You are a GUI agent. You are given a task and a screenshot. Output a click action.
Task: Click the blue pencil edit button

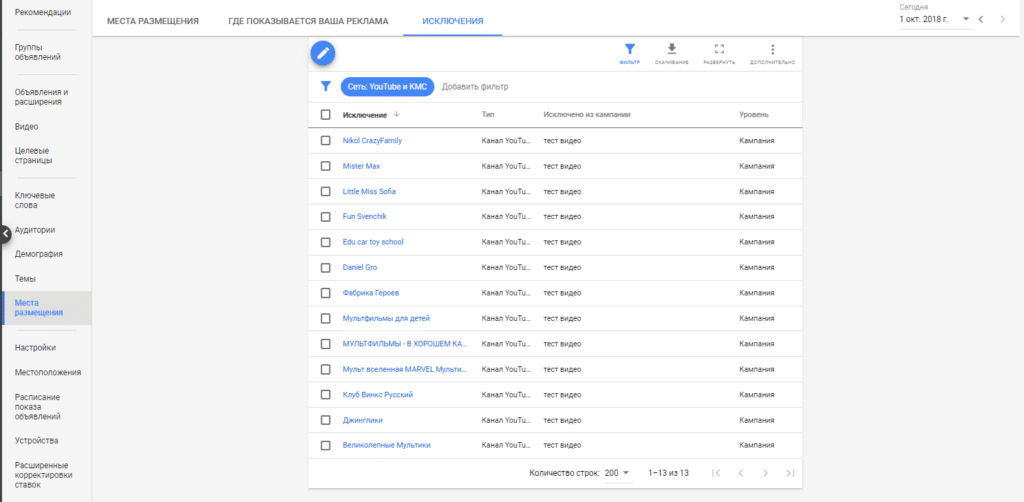pyautogui.click(x=322, y=53)
